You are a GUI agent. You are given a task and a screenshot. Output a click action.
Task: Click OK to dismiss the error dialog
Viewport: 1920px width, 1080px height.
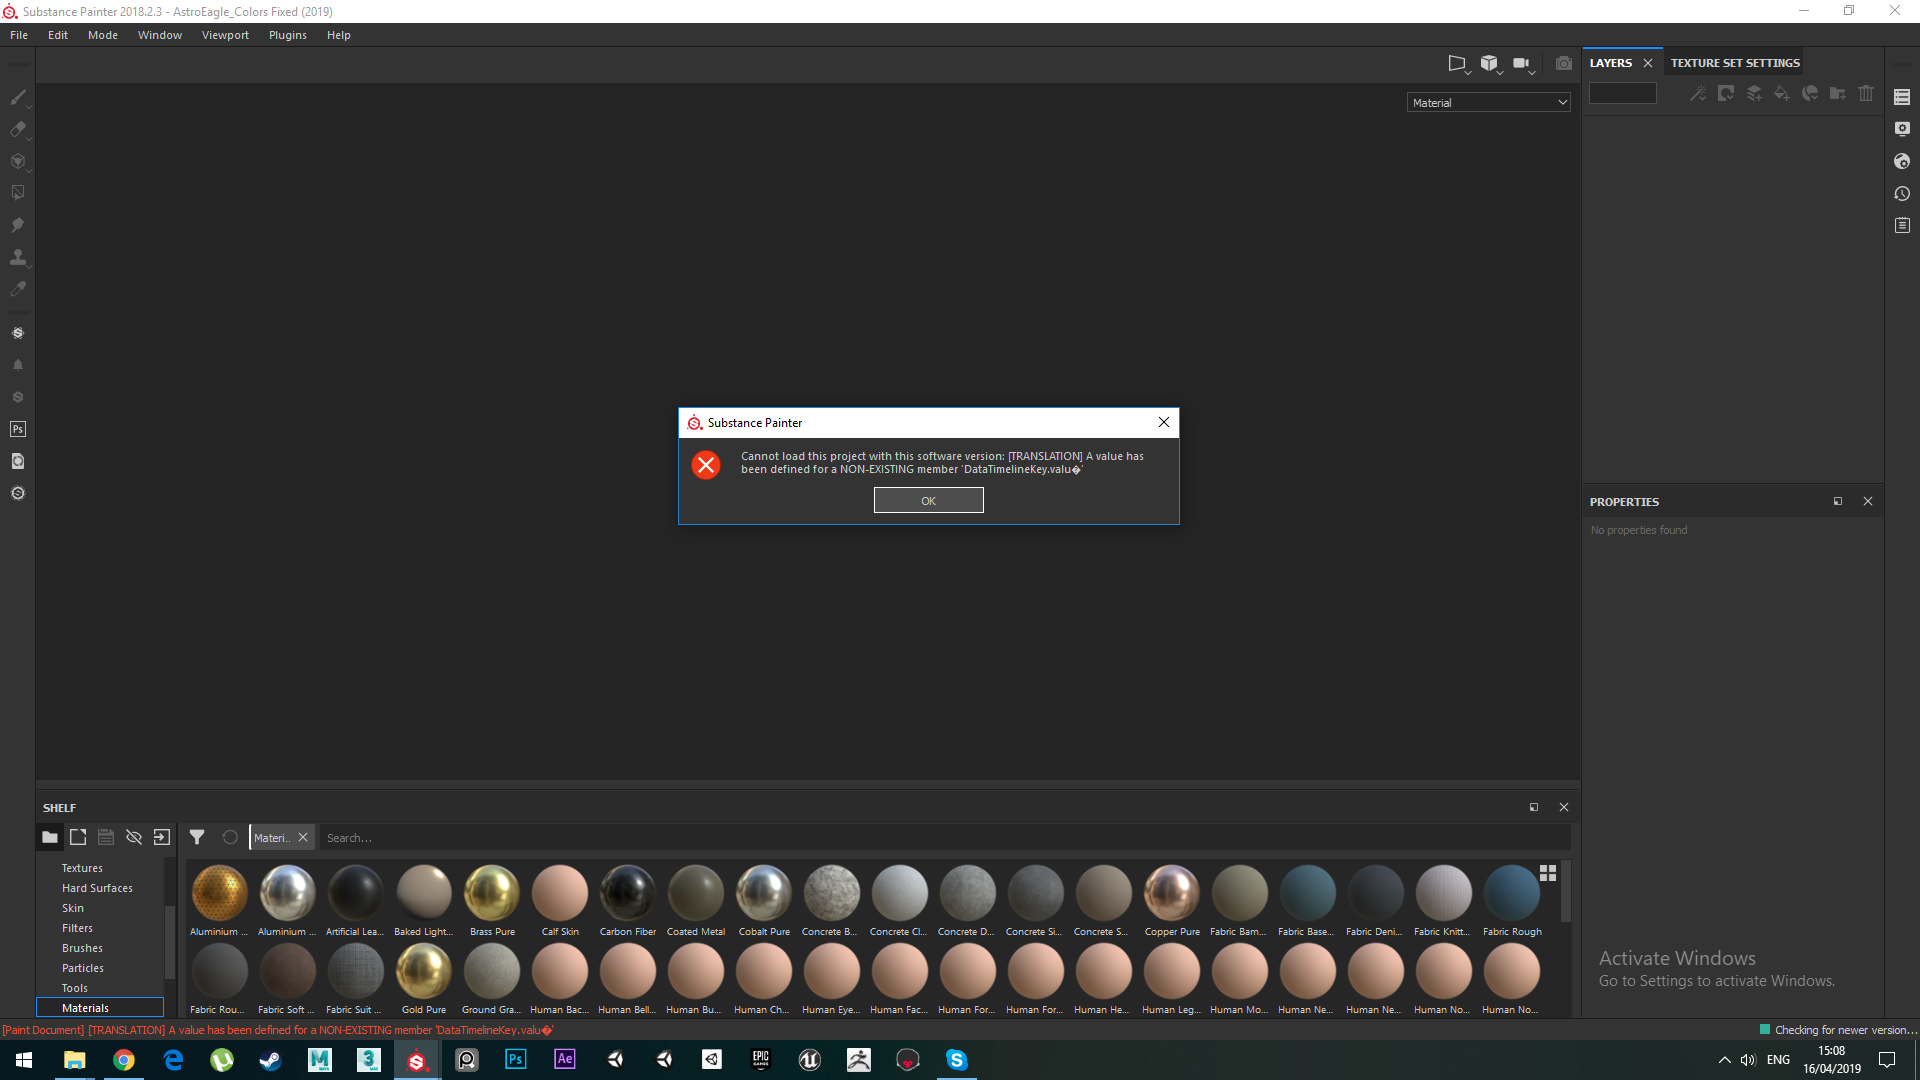pyautogui.click(x=927, y=500)
